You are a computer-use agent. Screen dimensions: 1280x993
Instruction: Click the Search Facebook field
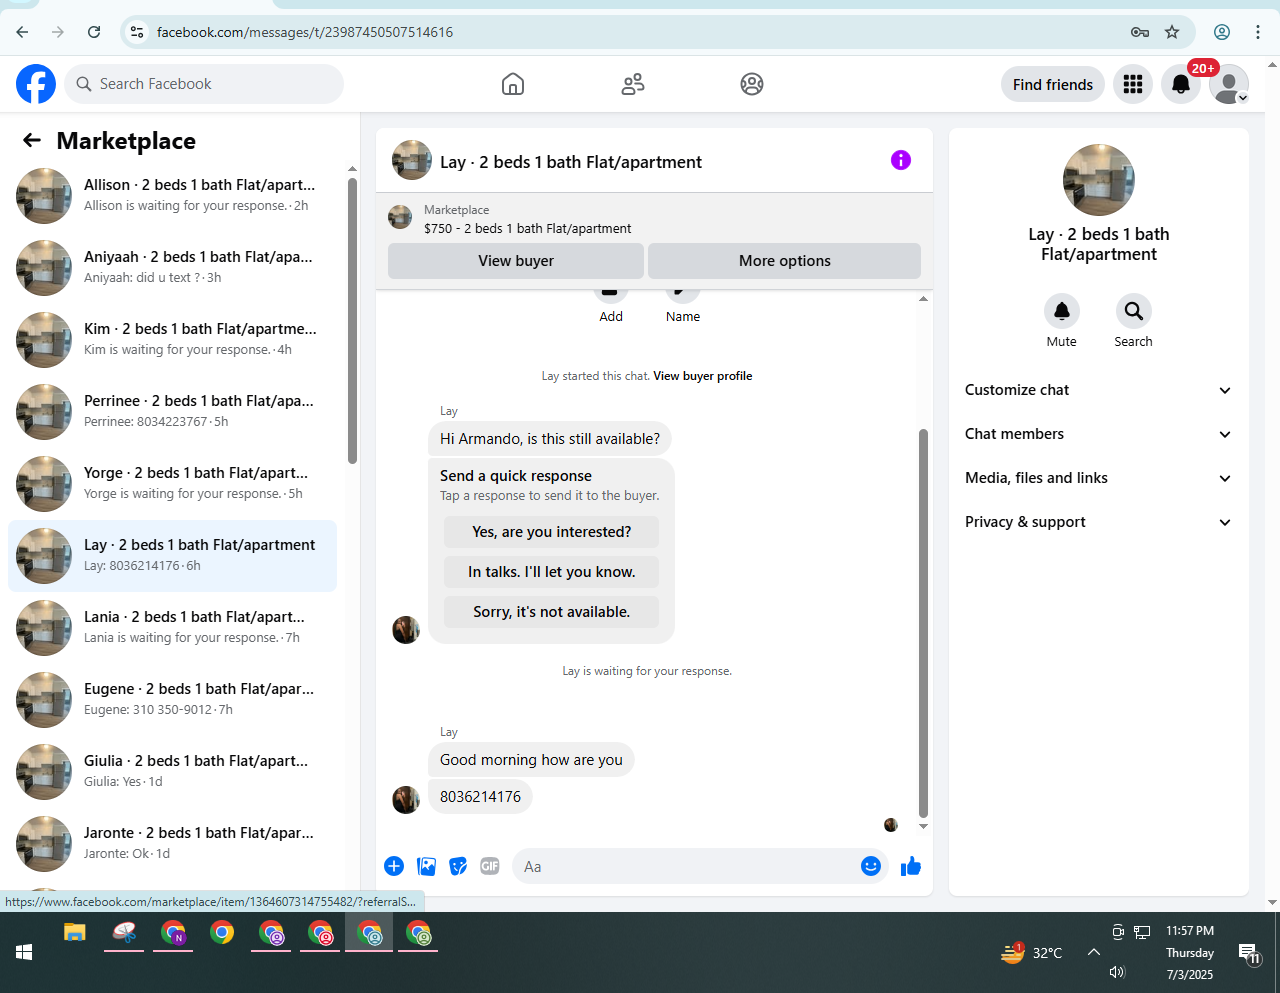[x=204, y=84]
